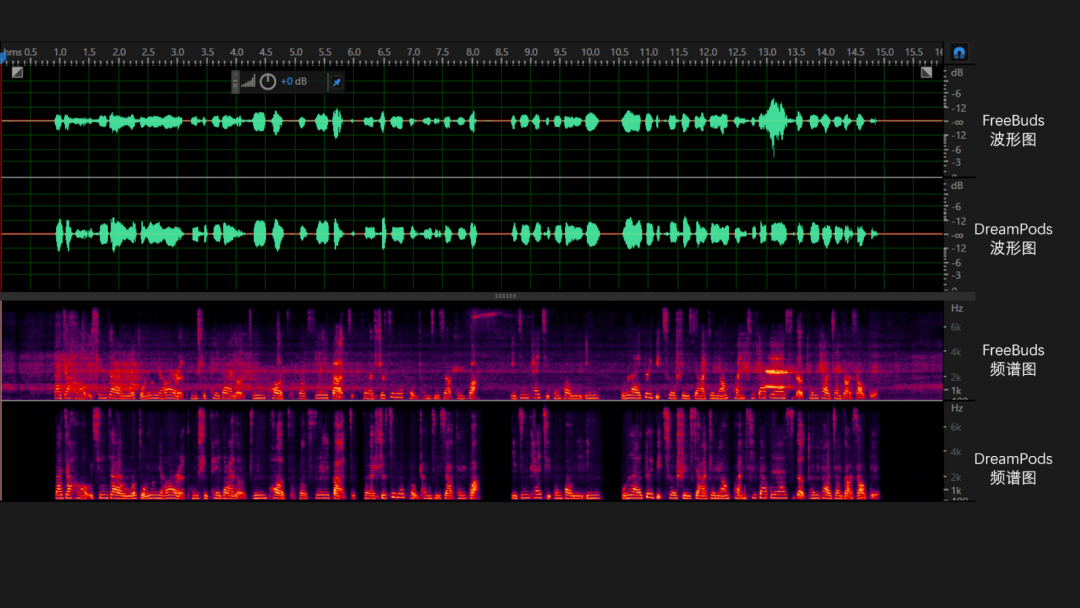Click the fade-in handle at waveform top-left

(x=17, y=72)
